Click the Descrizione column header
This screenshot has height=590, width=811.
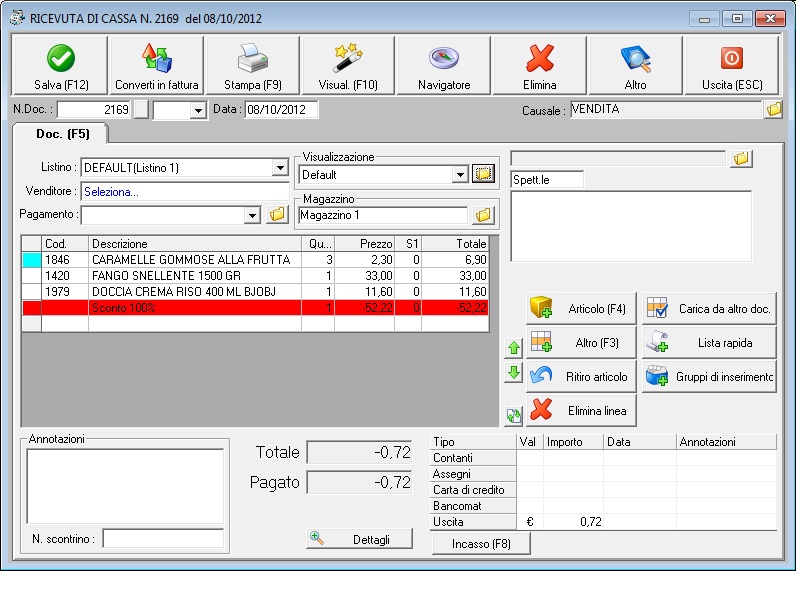(x=194, y=244)
